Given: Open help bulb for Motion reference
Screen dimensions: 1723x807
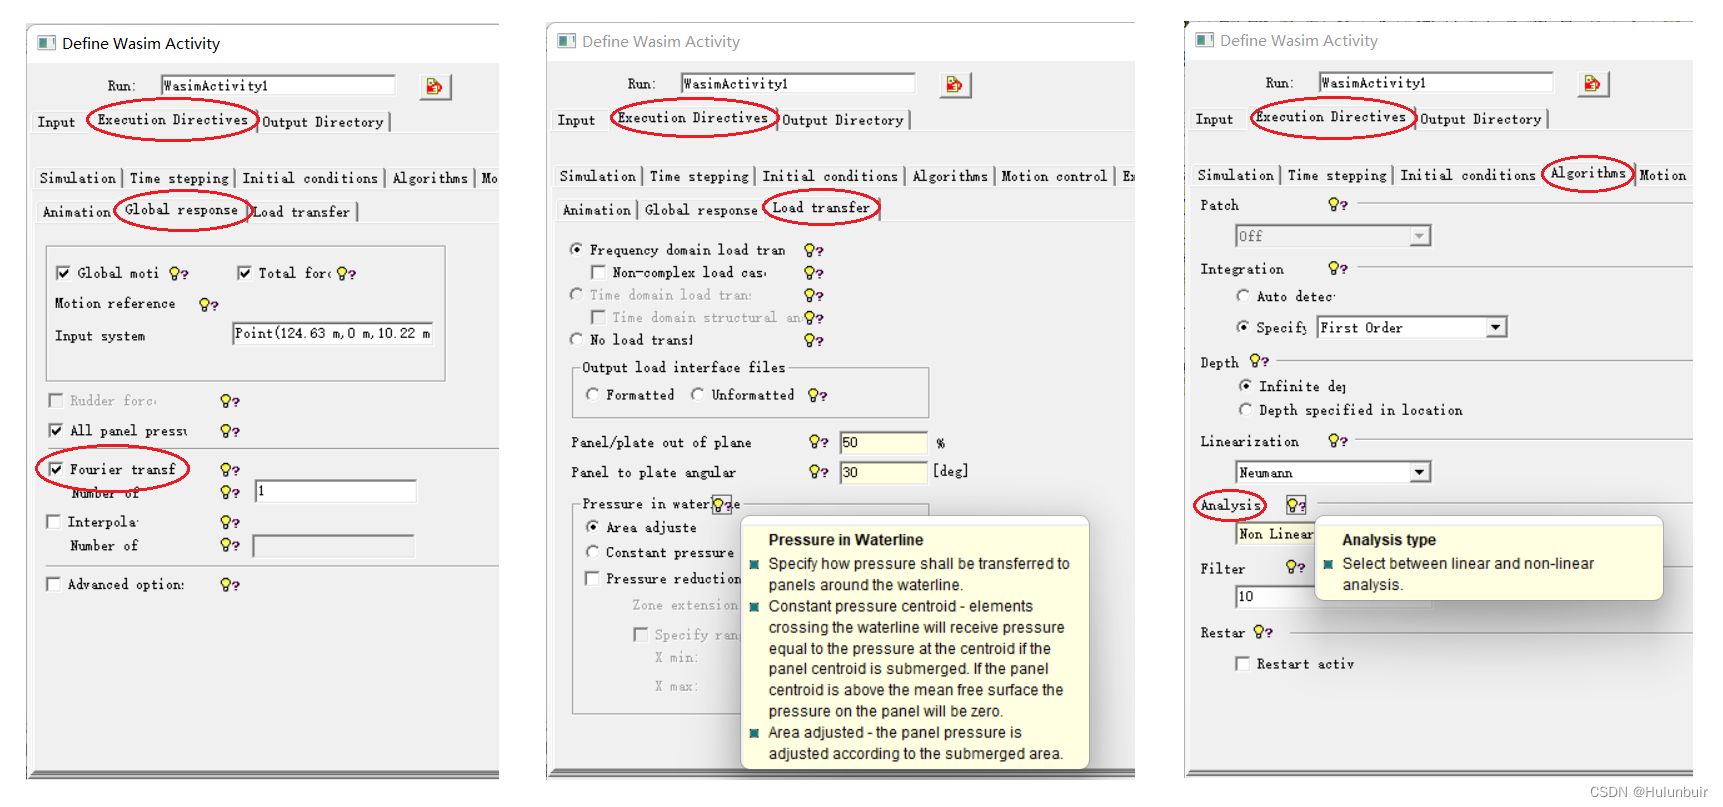Looking at the screenshot, I should coord(208,304).
